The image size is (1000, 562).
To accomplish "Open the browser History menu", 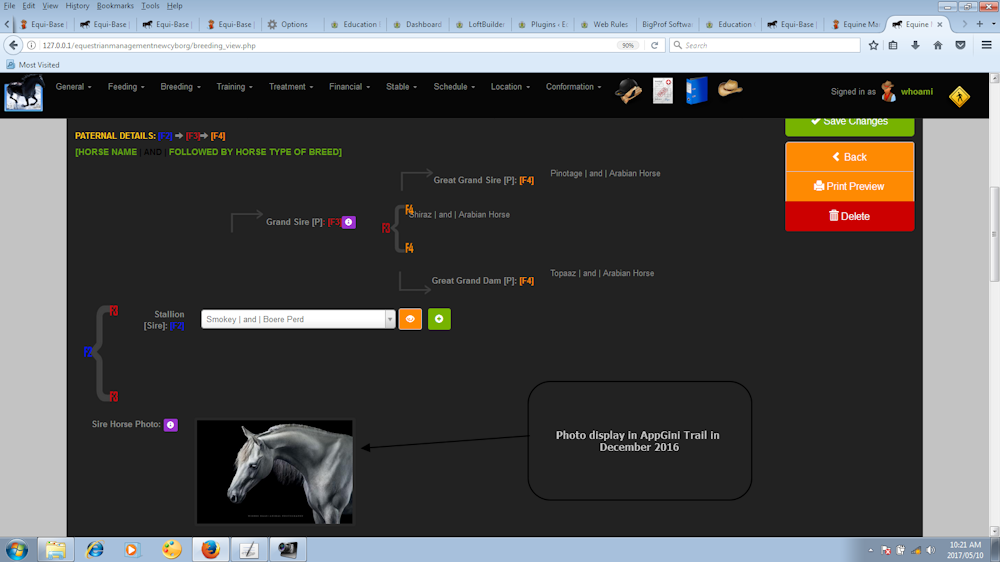I will click(77, 6).
